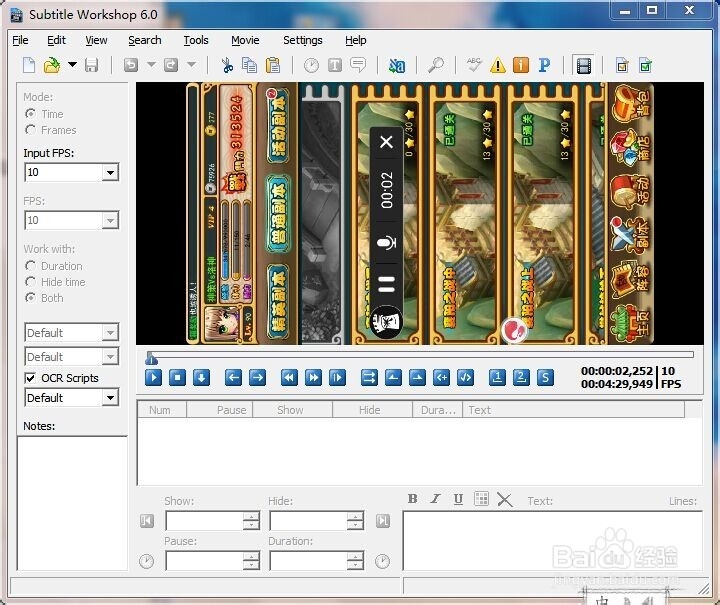Screen dimensions: 720x605
Task: Open the translator mode icon
Action: pyautogui.click(x=397, y=66)
